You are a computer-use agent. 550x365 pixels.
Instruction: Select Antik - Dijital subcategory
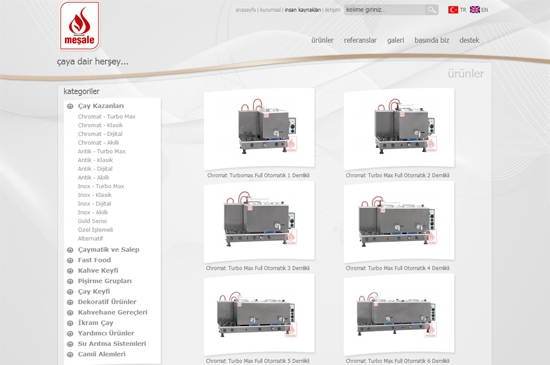[x=95, y=169]
